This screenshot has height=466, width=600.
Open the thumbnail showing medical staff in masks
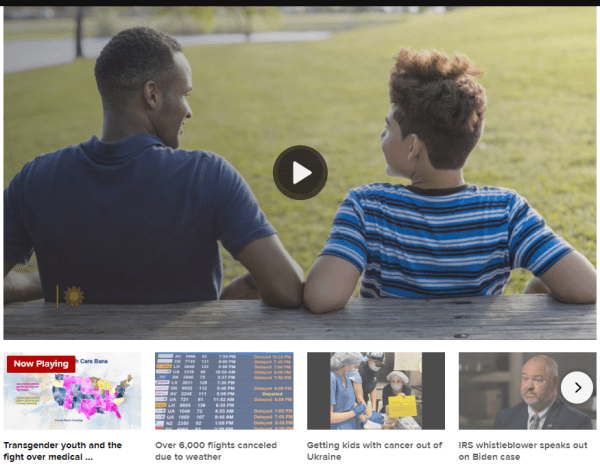coord(375,391)
